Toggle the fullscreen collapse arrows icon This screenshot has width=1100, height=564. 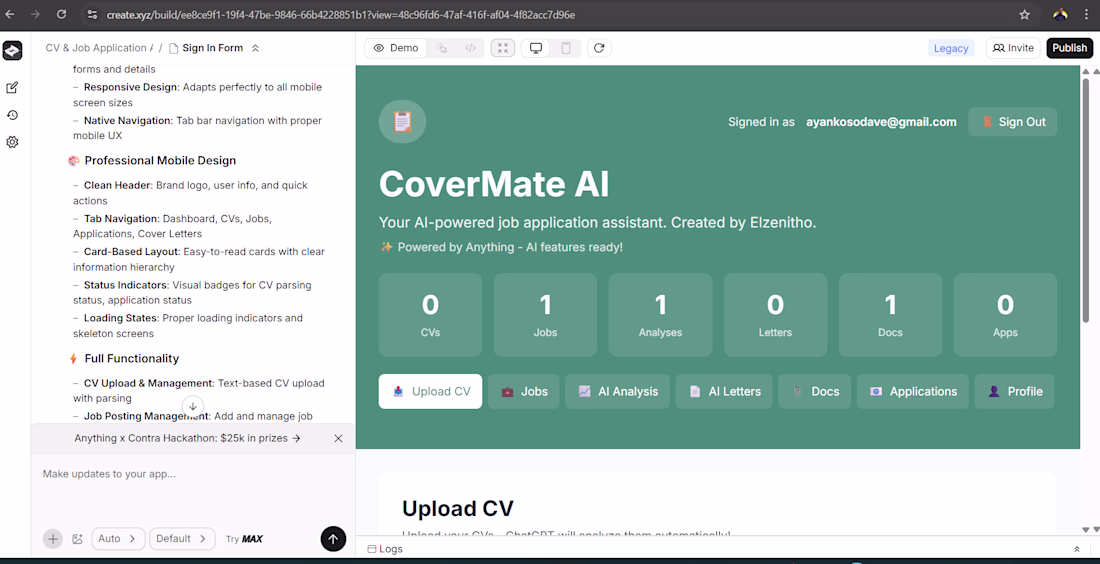(503, 48)
